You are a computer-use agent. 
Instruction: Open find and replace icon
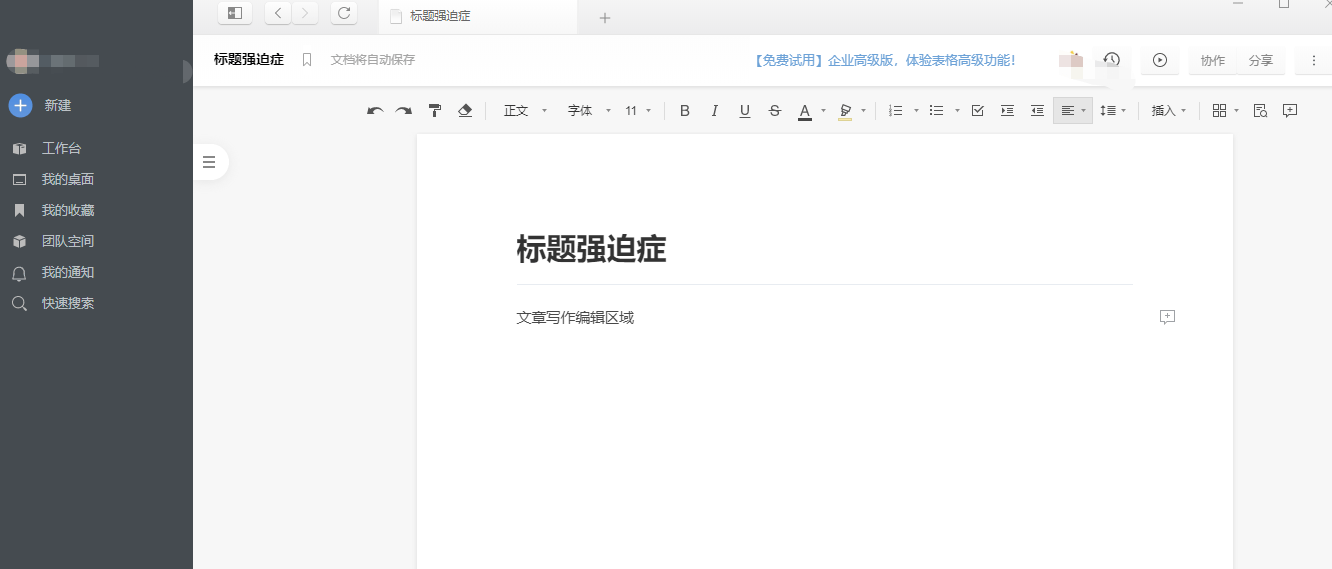tap(1260, 111)
